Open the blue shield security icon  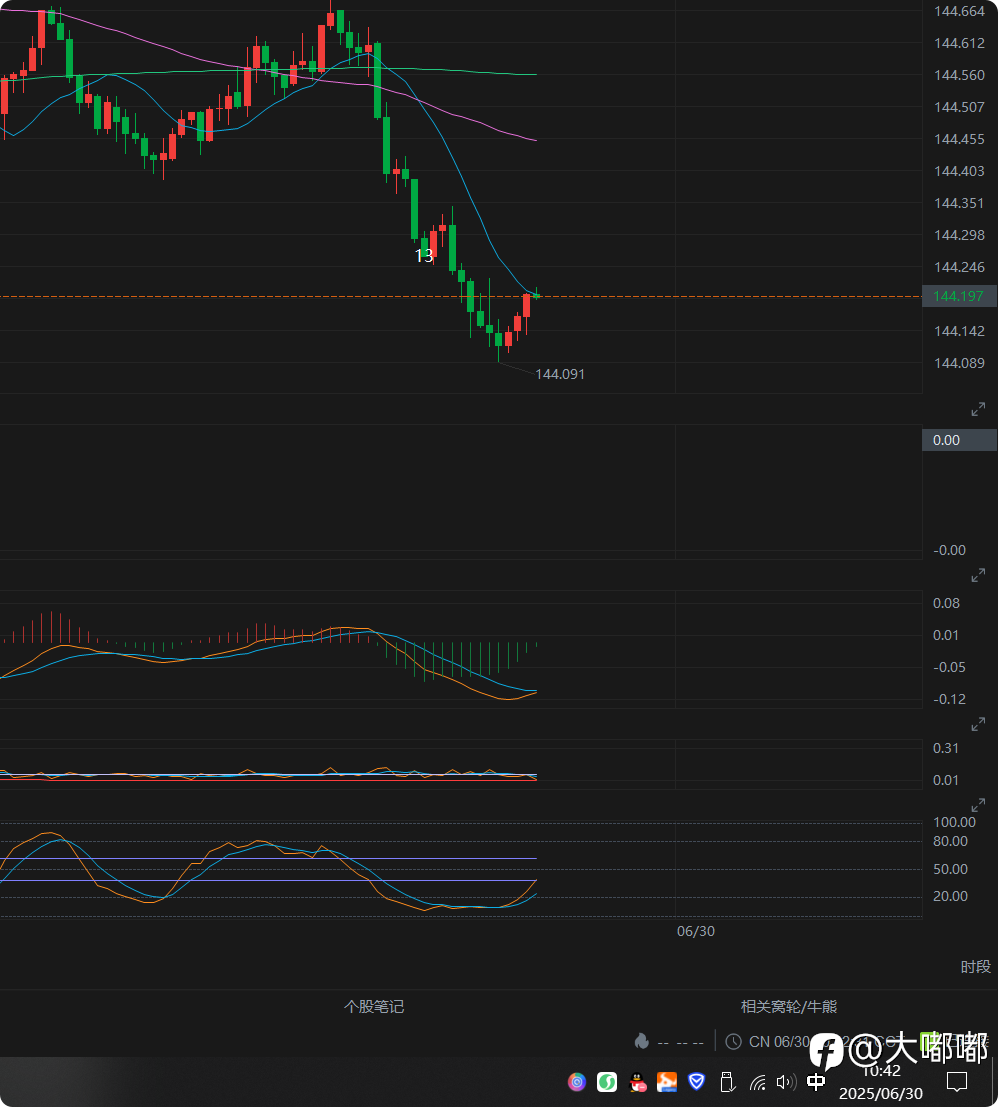tap(696, 1081)
